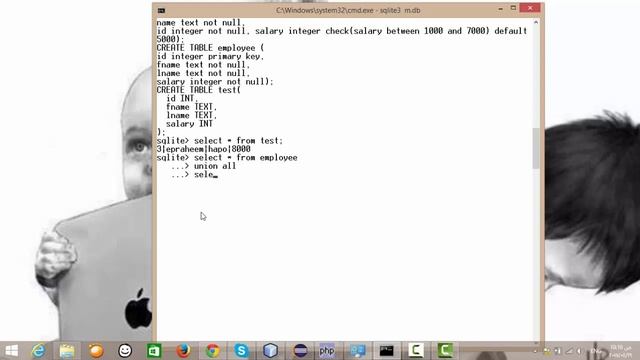Open the green Store icon in taskbar
The image size is (640, 360).
(x=154, y=351)
